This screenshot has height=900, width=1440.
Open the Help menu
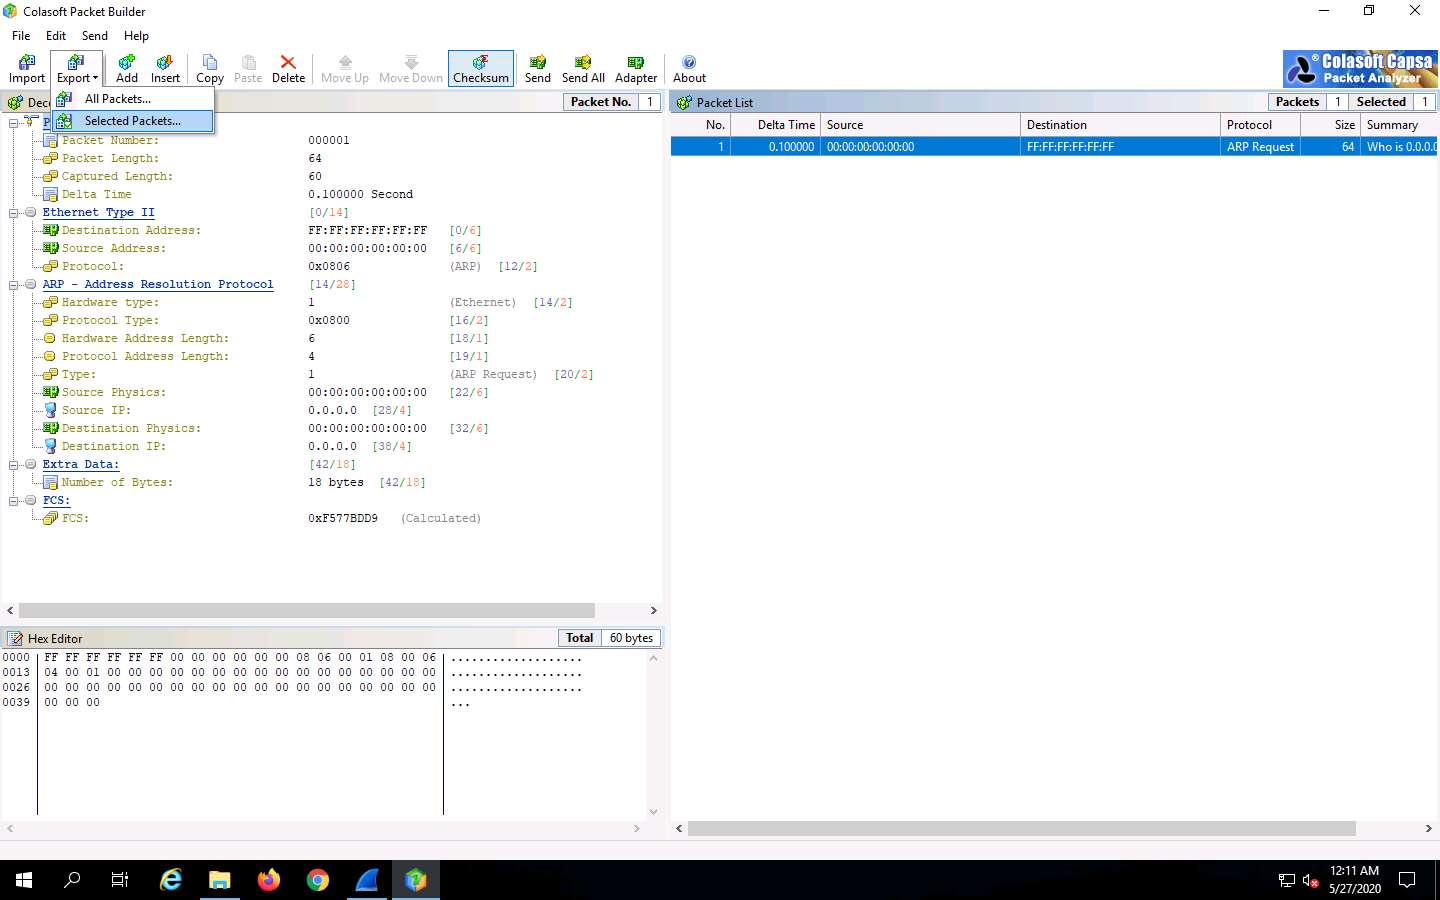tap(136, 36)
